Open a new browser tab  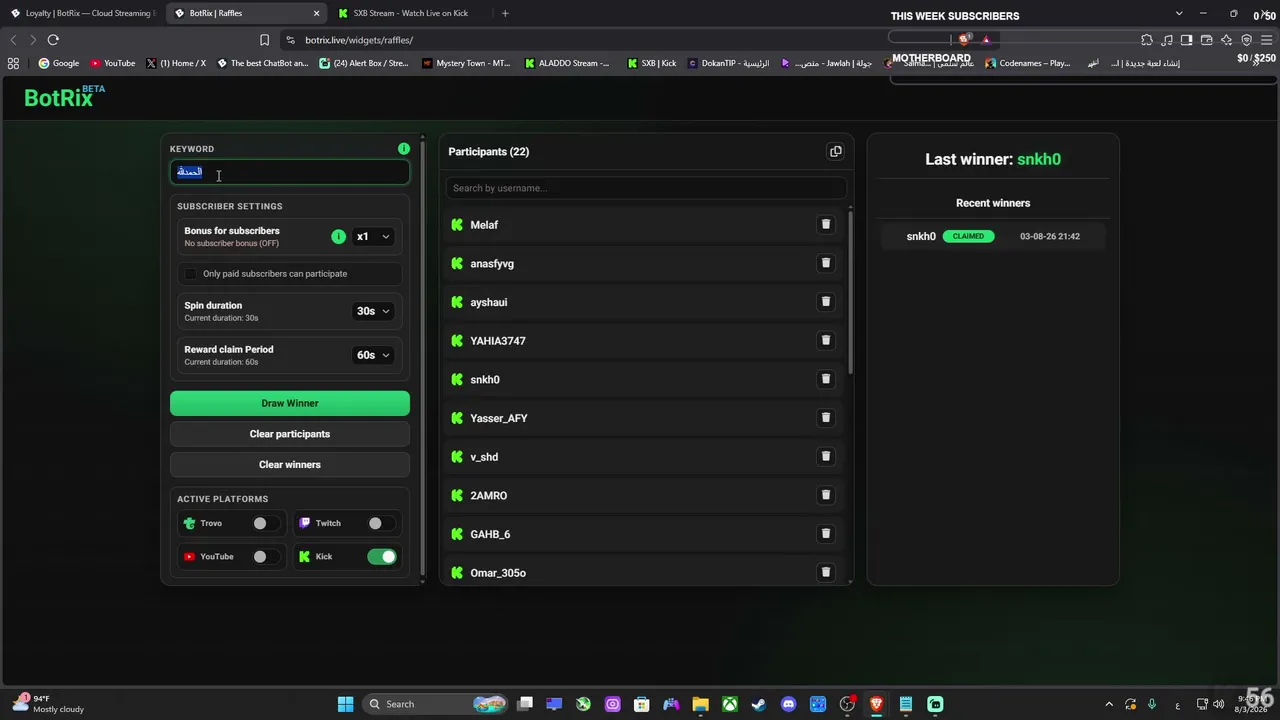505,13
